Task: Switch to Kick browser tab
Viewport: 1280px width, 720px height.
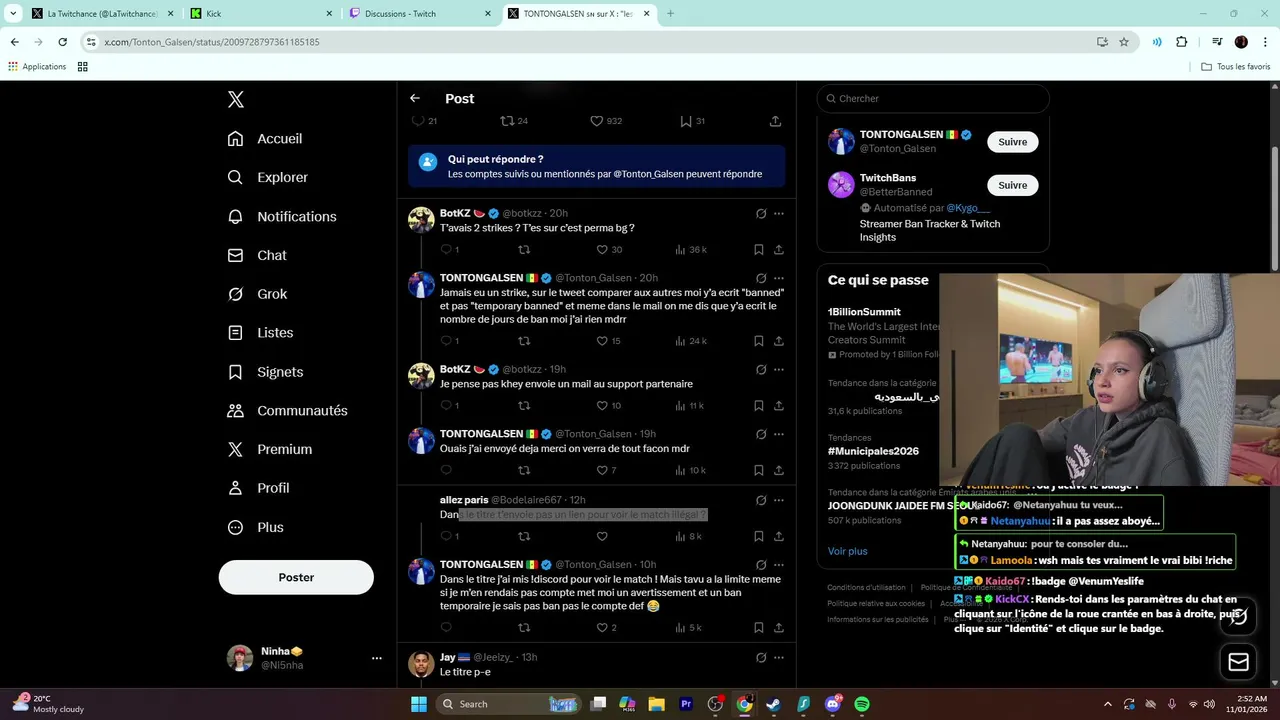Action: (x=262, y=14)
